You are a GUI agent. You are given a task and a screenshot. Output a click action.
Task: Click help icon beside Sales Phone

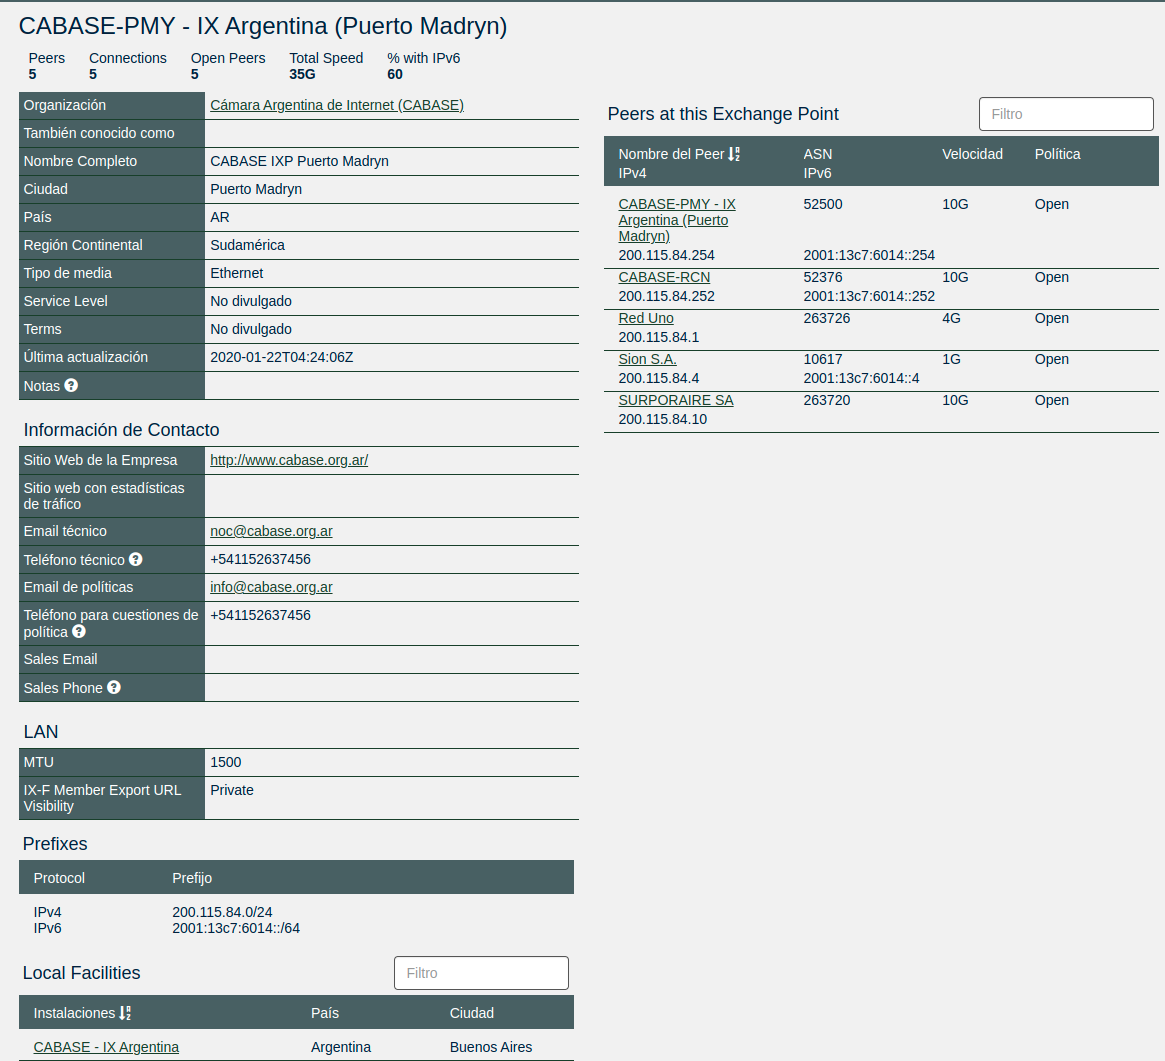pos(114,688)
